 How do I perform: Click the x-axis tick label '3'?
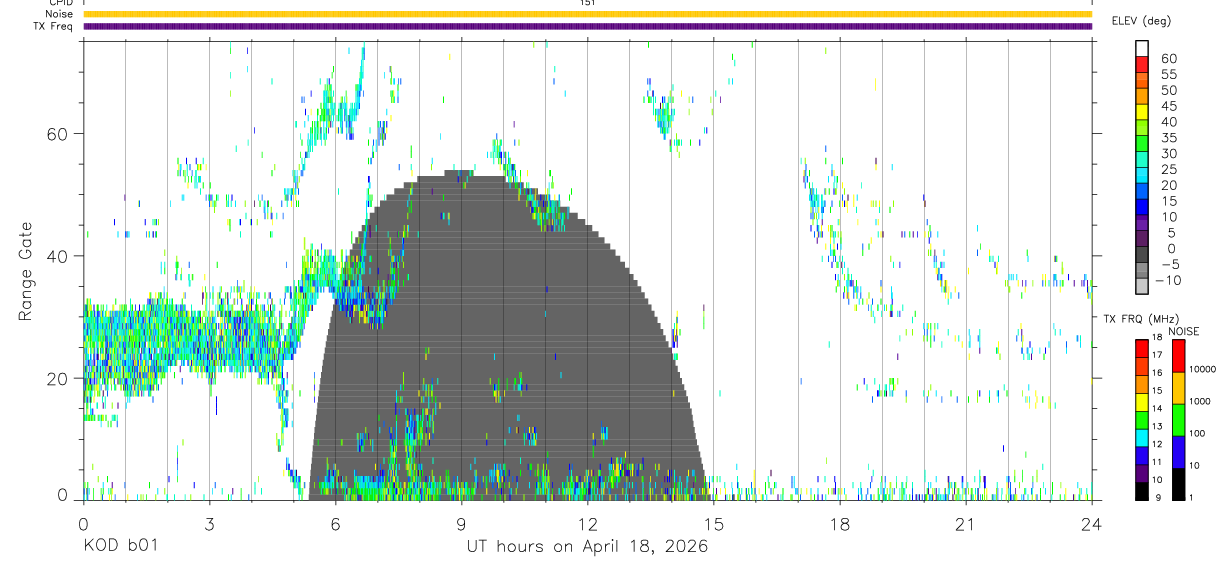pos(209,523)
